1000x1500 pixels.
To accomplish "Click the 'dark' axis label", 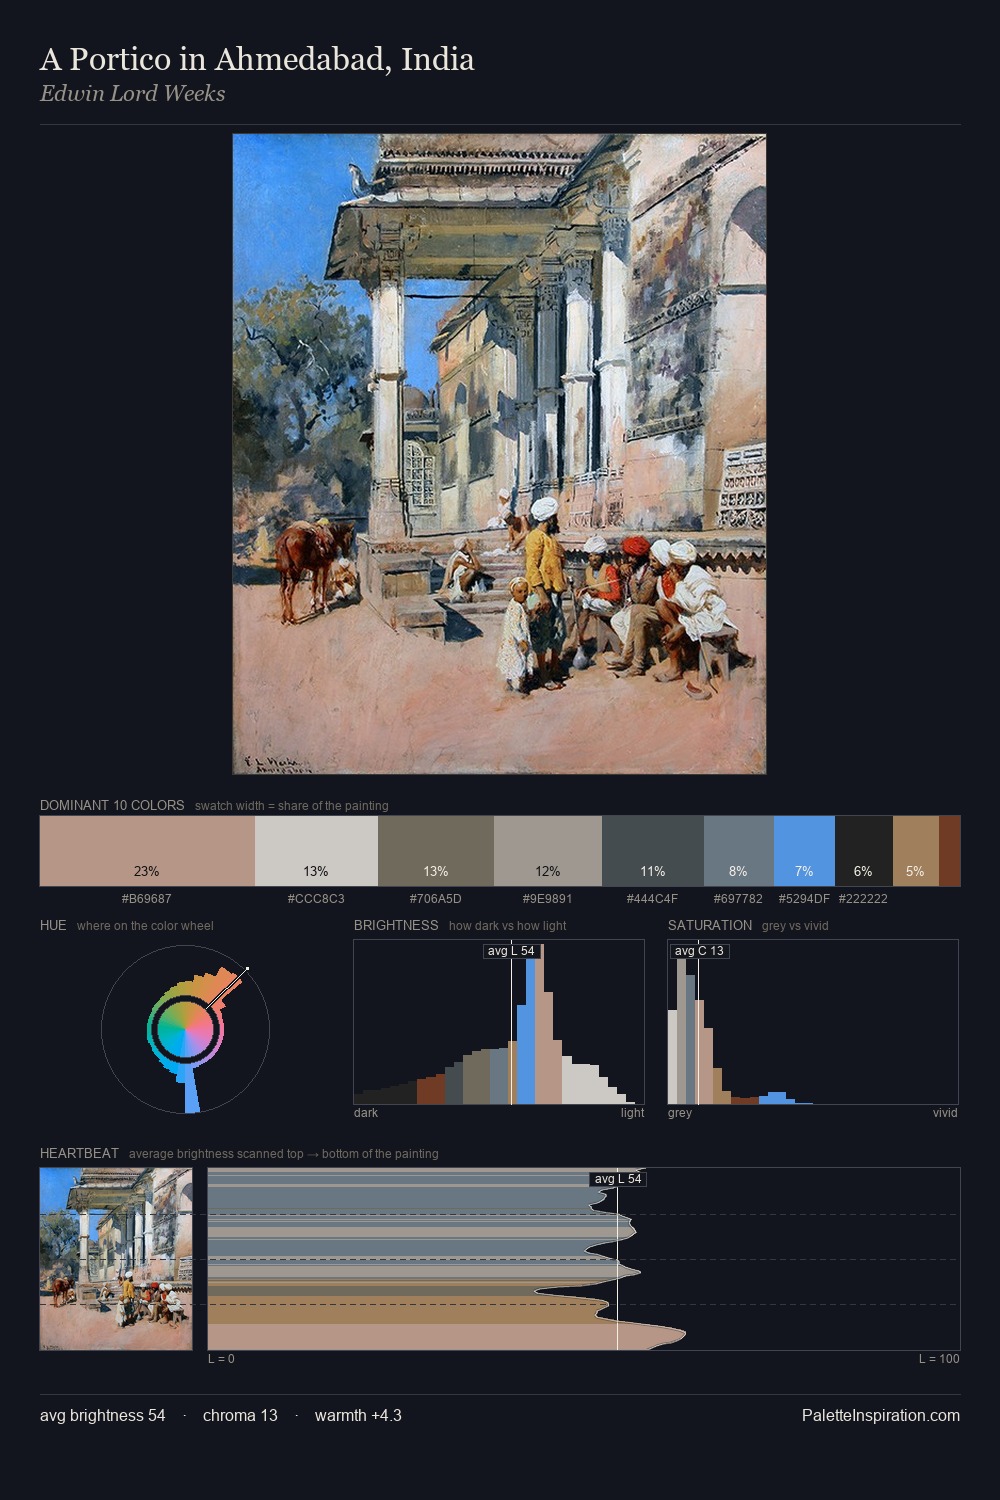I will (366, 1113).
